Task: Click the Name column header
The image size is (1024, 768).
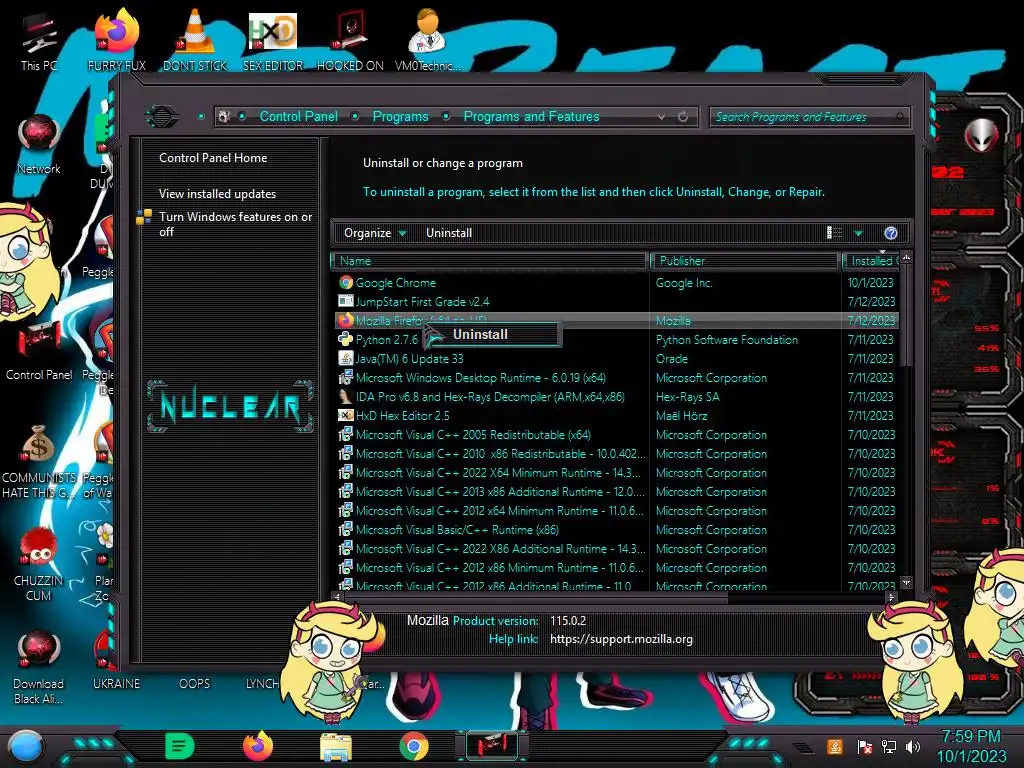Action: [489, 261]
